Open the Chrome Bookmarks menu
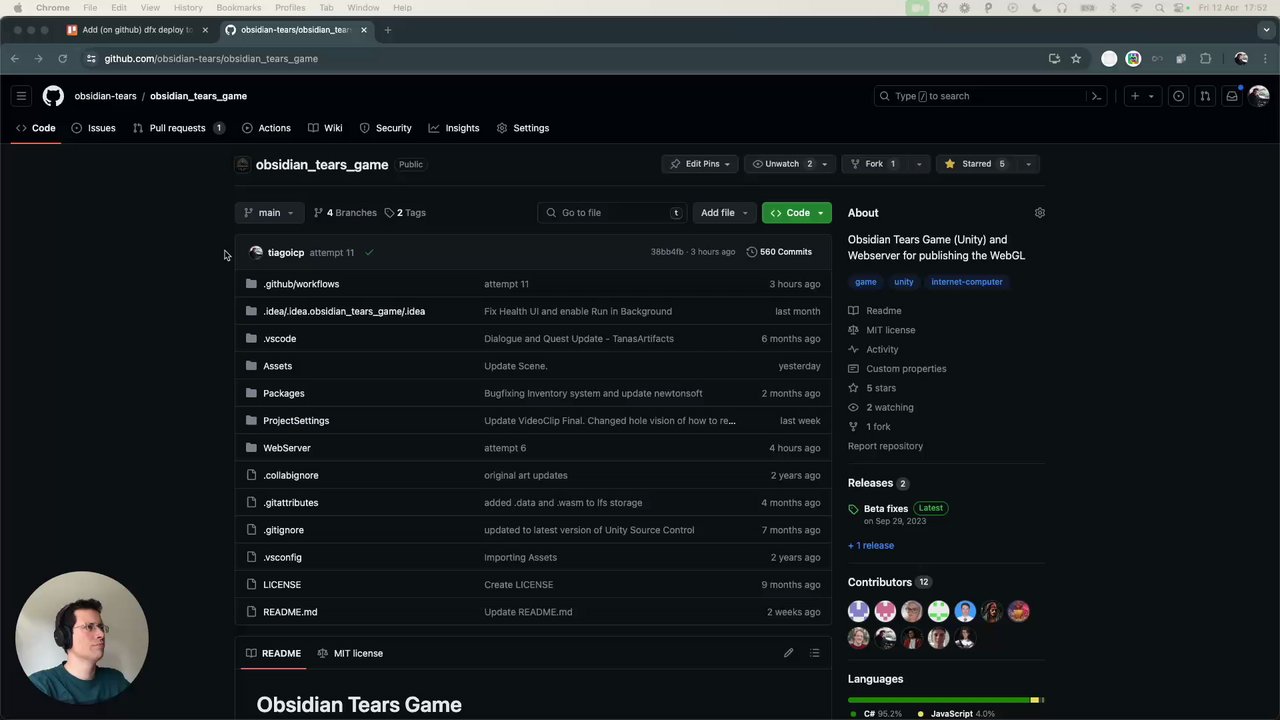The height and width of the screenshot is (720, 1280). [239, 8]
